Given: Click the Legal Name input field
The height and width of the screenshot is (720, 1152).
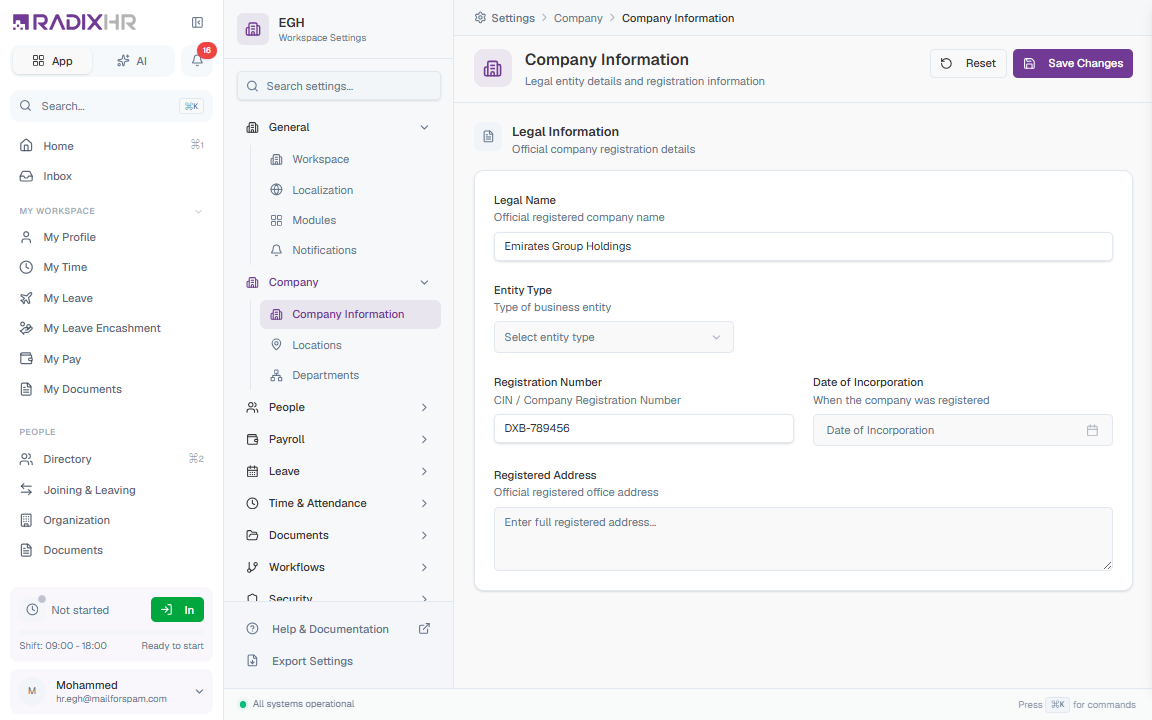Looking at the screenshot, I should [803, 247].
